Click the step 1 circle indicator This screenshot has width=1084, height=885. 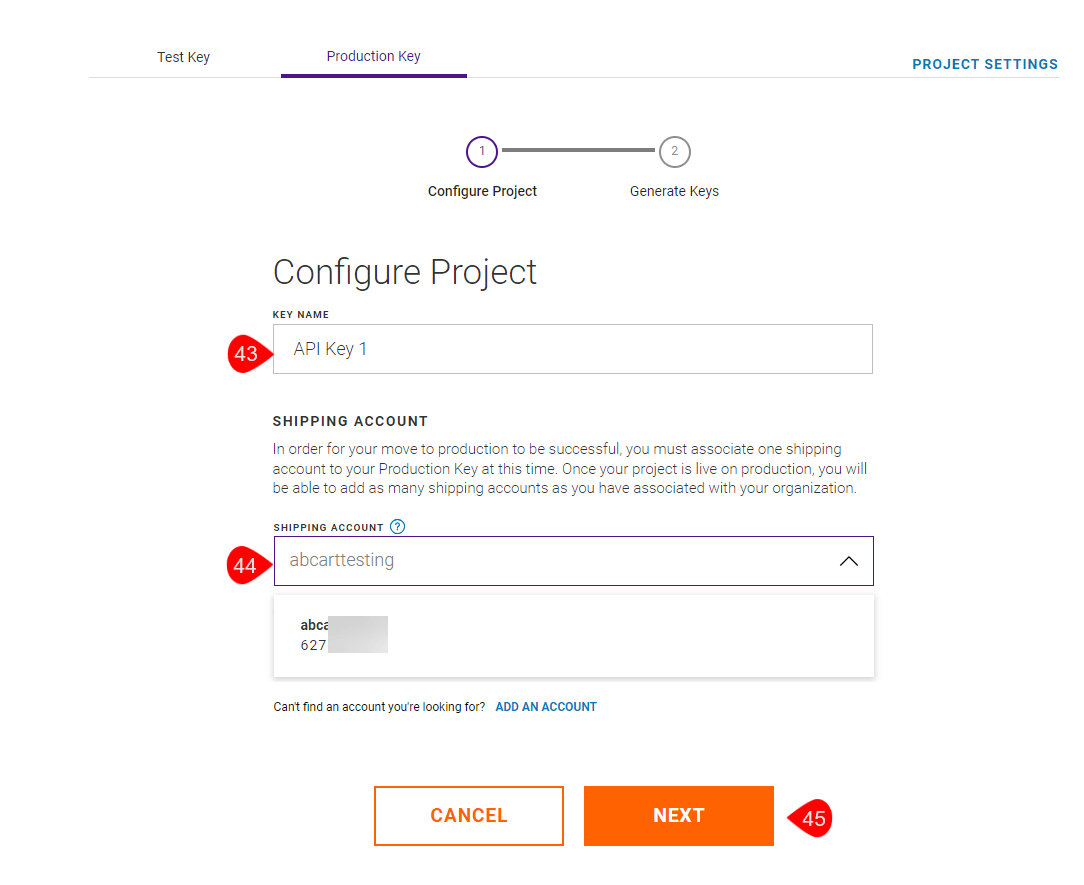[482, 151]
